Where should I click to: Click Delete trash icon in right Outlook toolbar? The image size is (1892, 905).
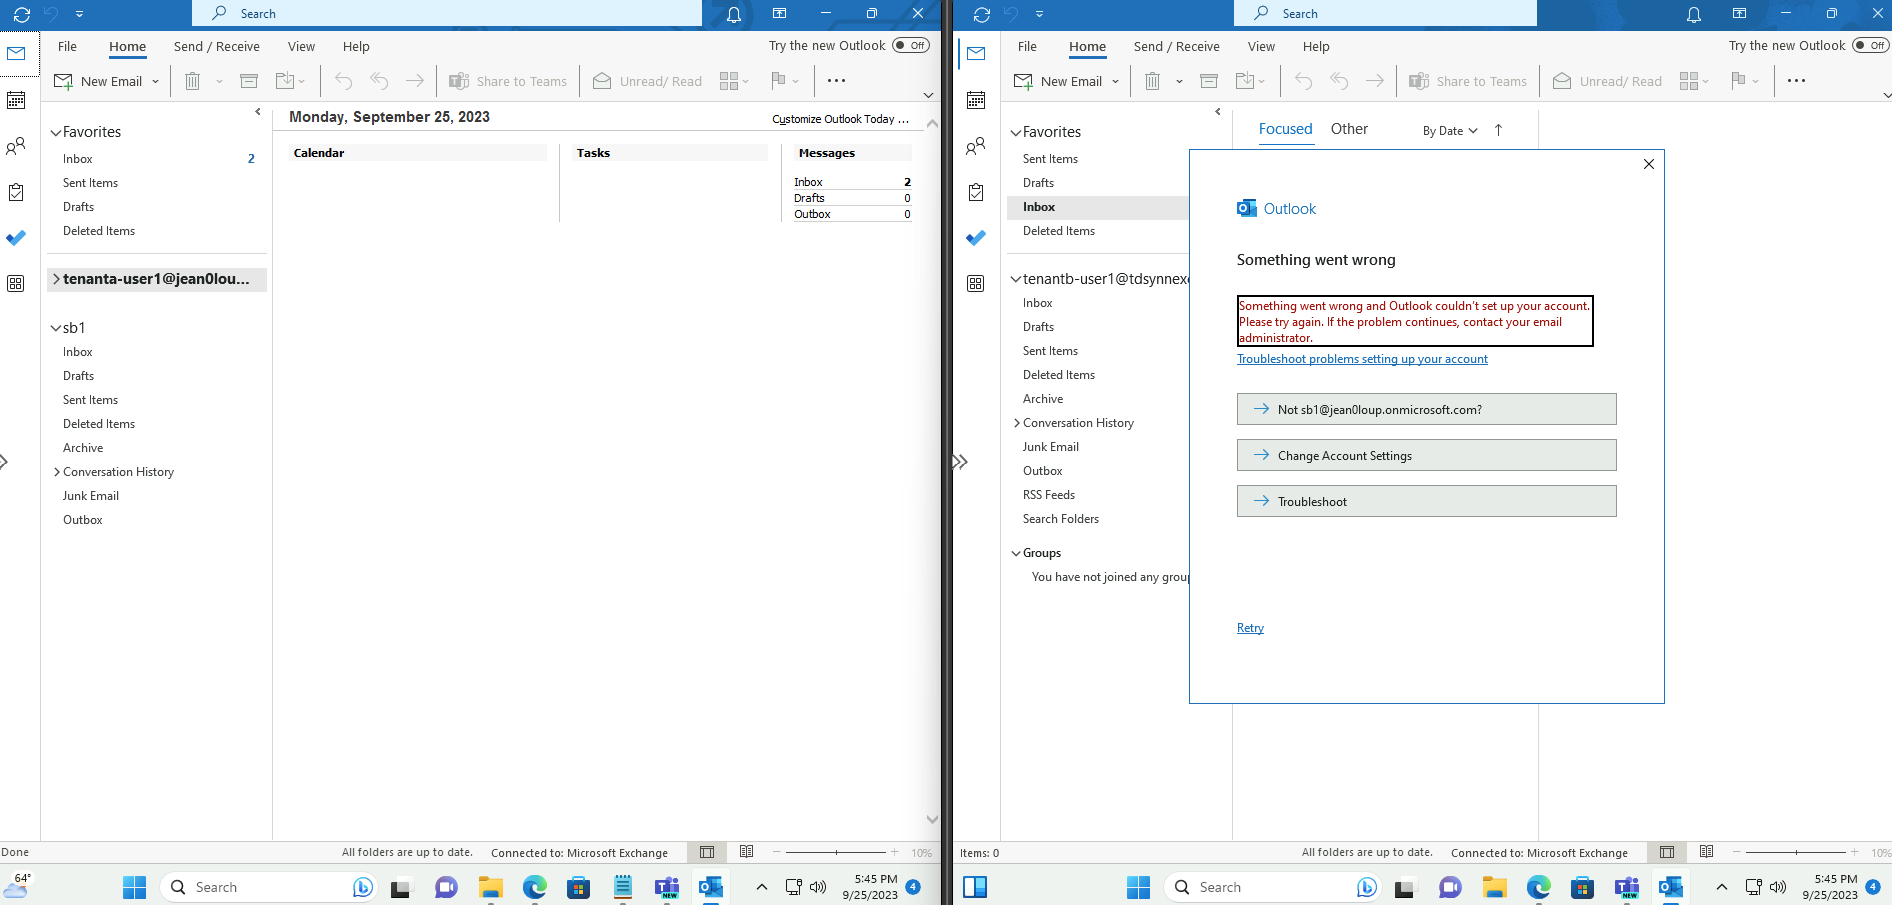pos(1153,81)
